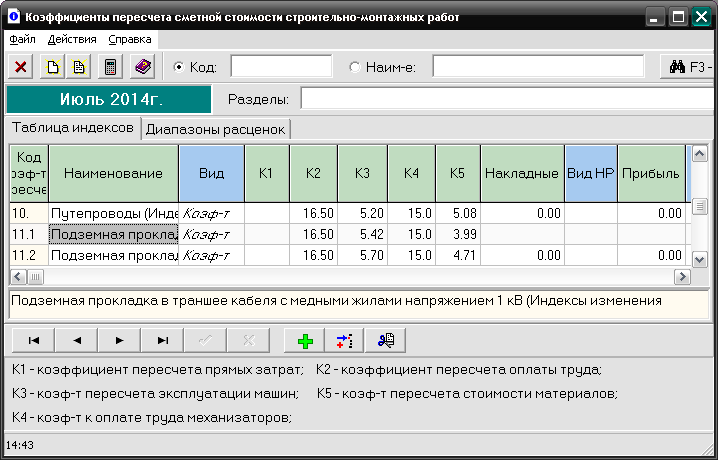The width and height of the screenshot is (718, 460).
Task: Open the Действия menu
Action: (72, 39)
